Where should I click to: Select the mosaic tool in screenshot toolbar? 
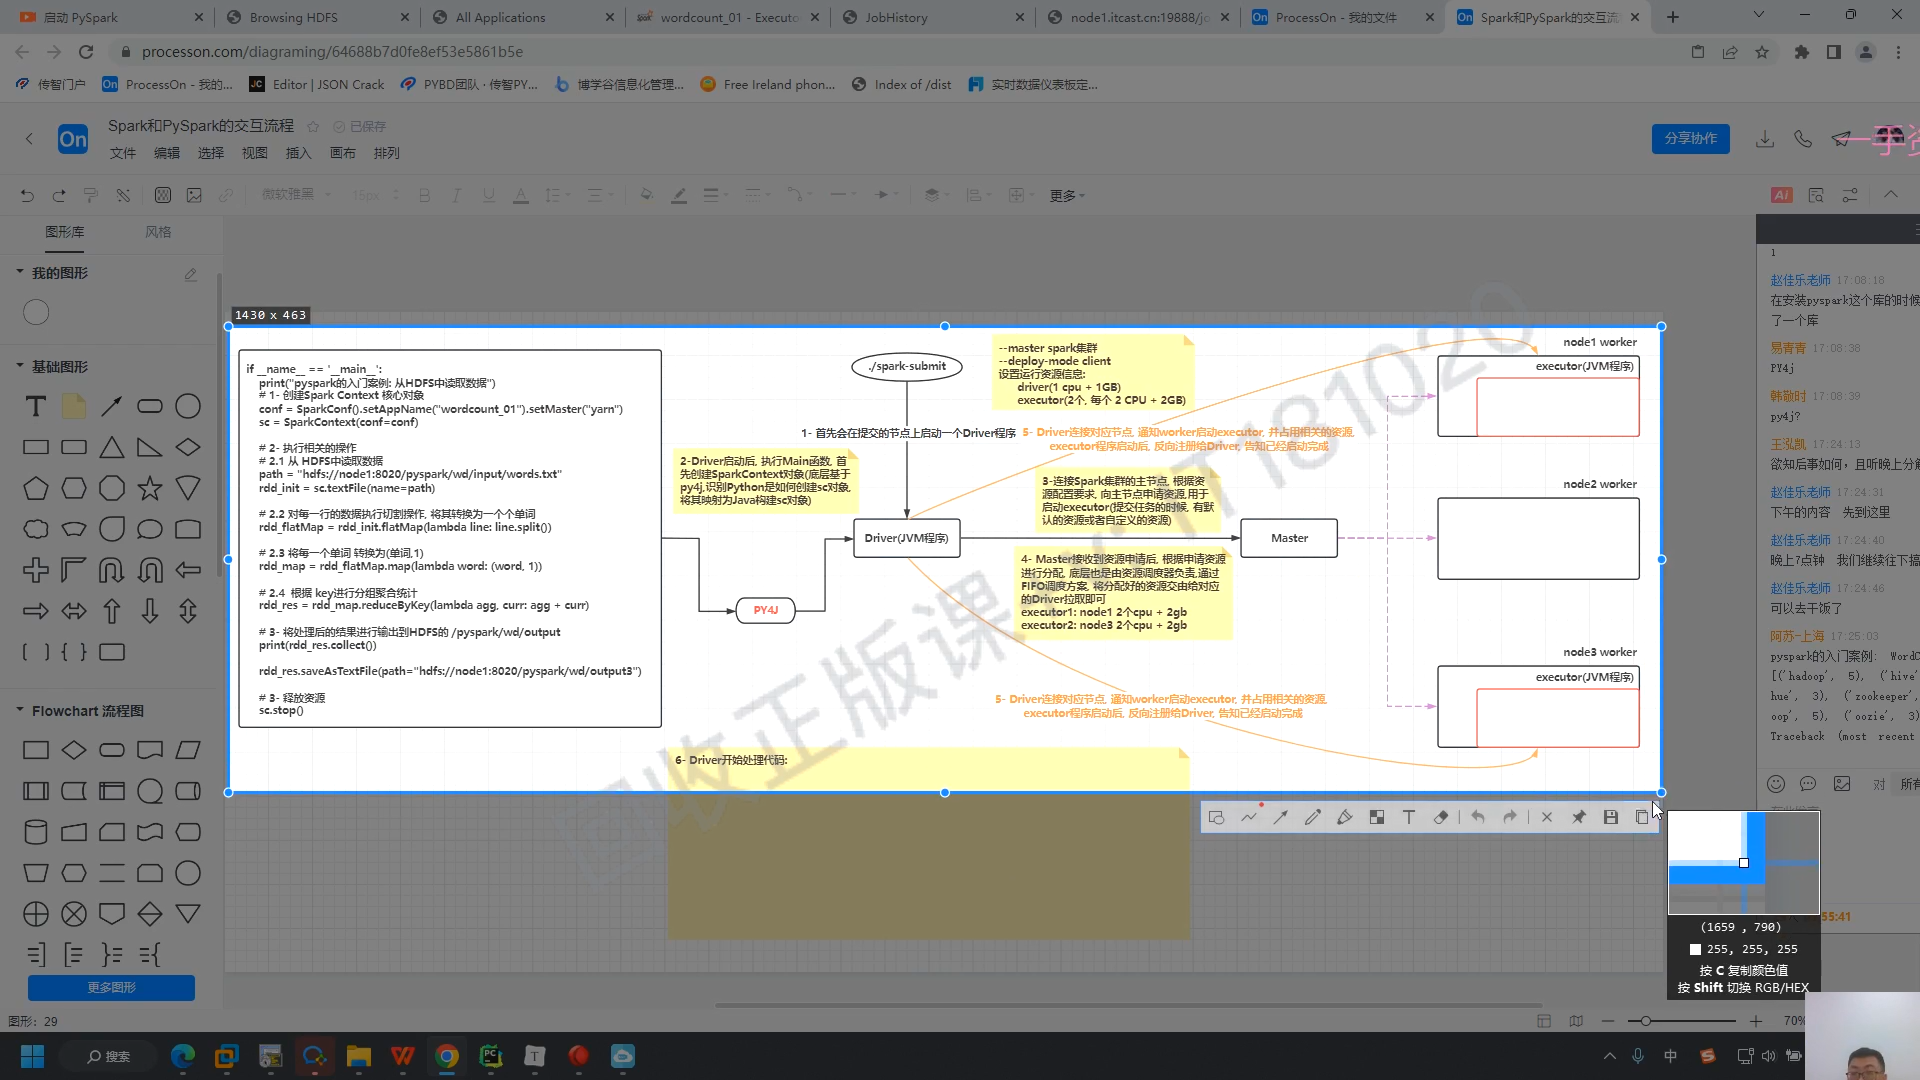tap(1377, 817)
